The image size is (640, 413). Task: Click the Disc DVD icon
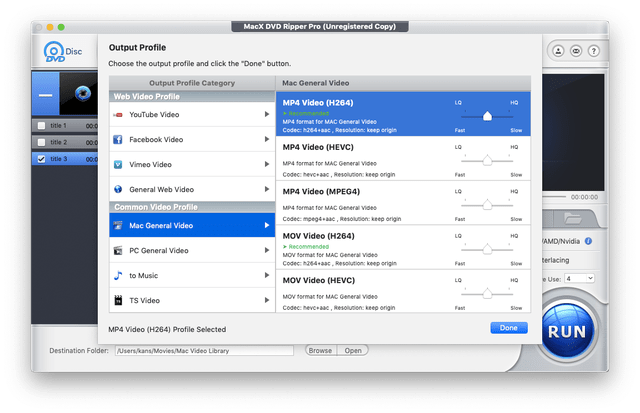coord(57,54)
